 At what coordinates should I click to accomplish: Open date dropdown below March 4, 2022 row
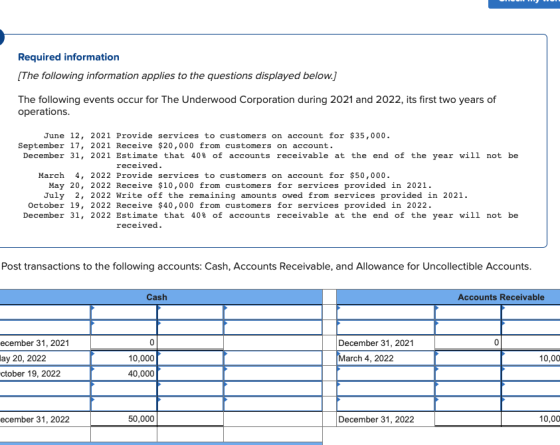385,374
